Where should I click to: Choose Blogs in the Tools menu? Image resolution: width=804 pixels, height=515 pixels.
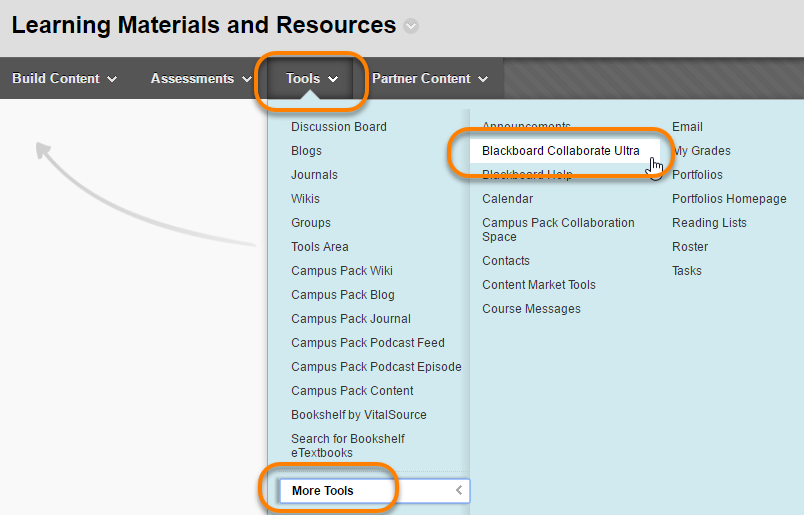[x=306, y=151]
